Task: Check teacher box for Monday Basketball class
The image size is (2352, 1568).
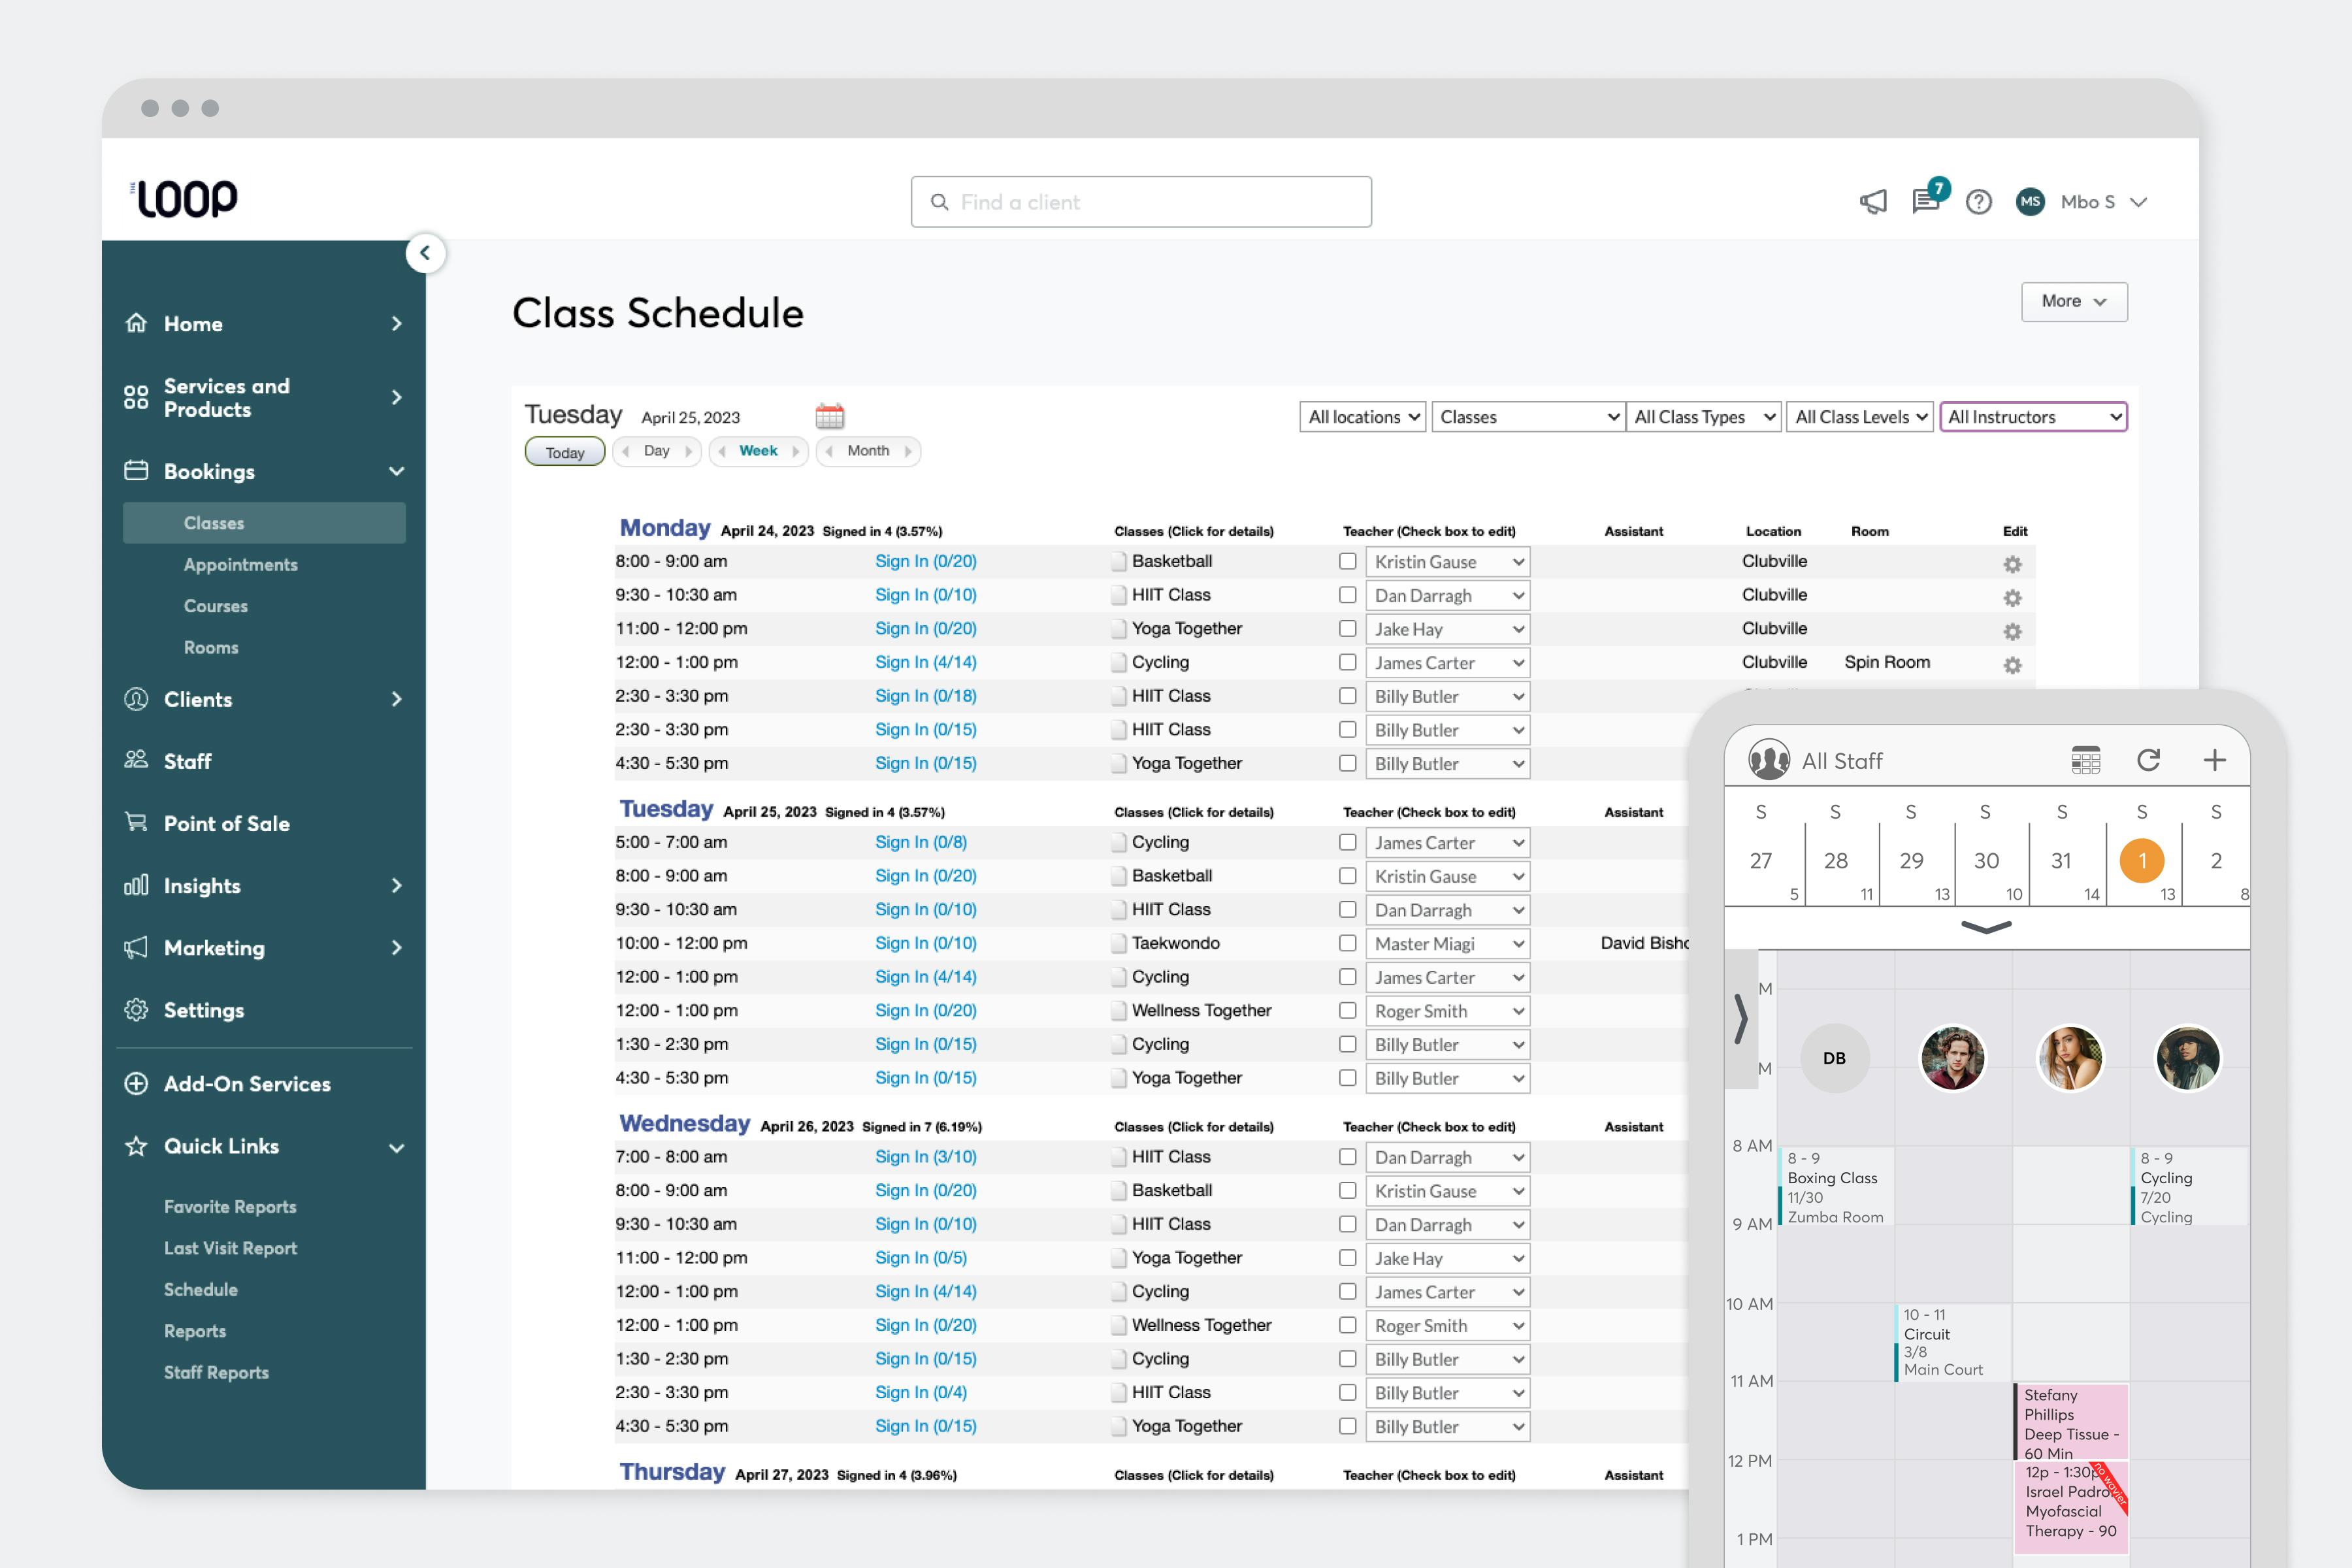Action: (x=1347, y=562)
